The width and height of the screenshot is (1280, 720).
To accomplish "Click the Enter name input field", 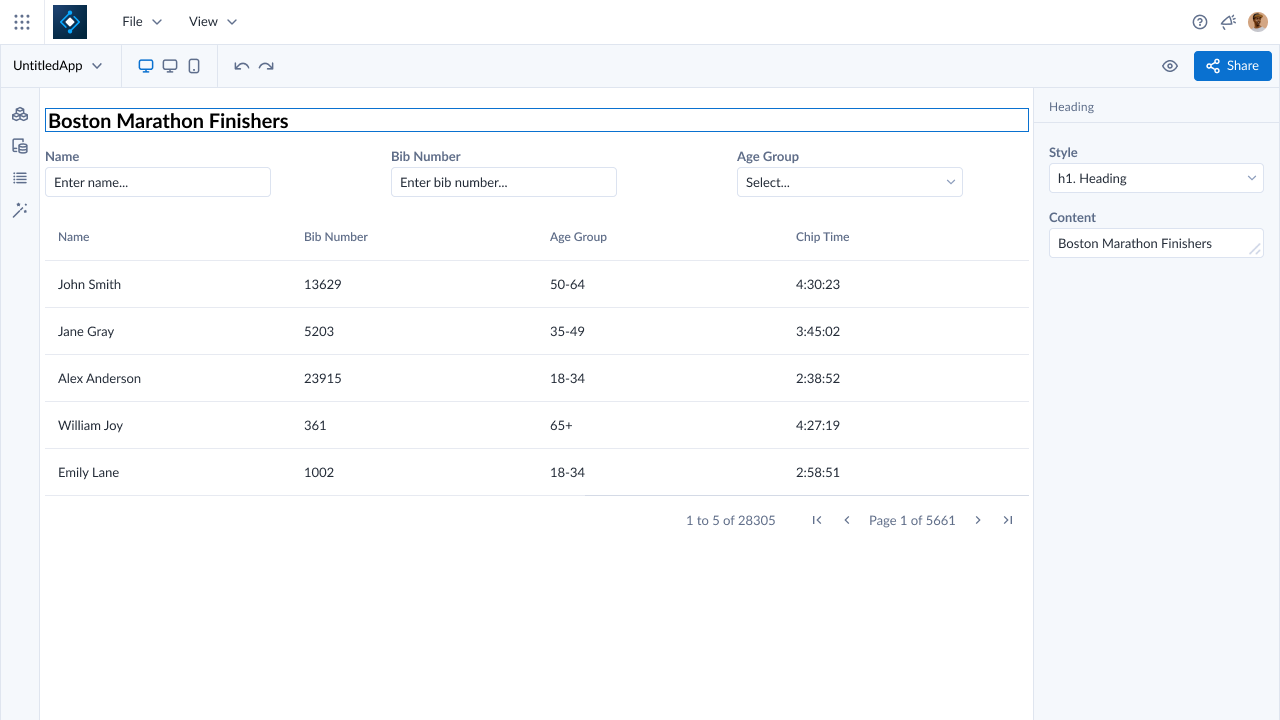I will (158, 182).
